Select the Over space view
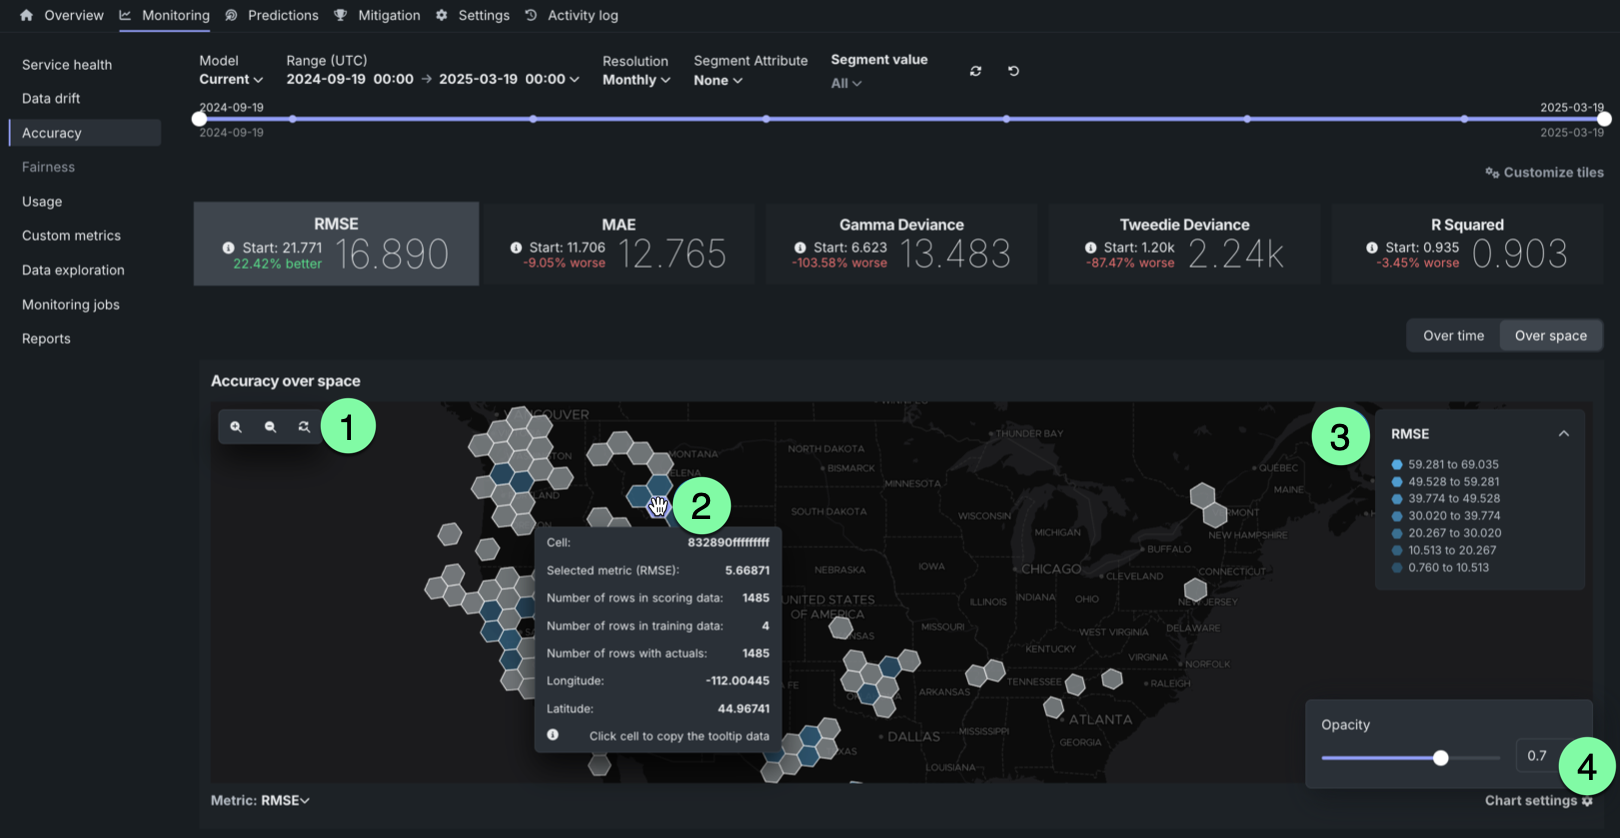Image resolution: width=1620 pixels, height=838 pixels. click(1550, 336)
